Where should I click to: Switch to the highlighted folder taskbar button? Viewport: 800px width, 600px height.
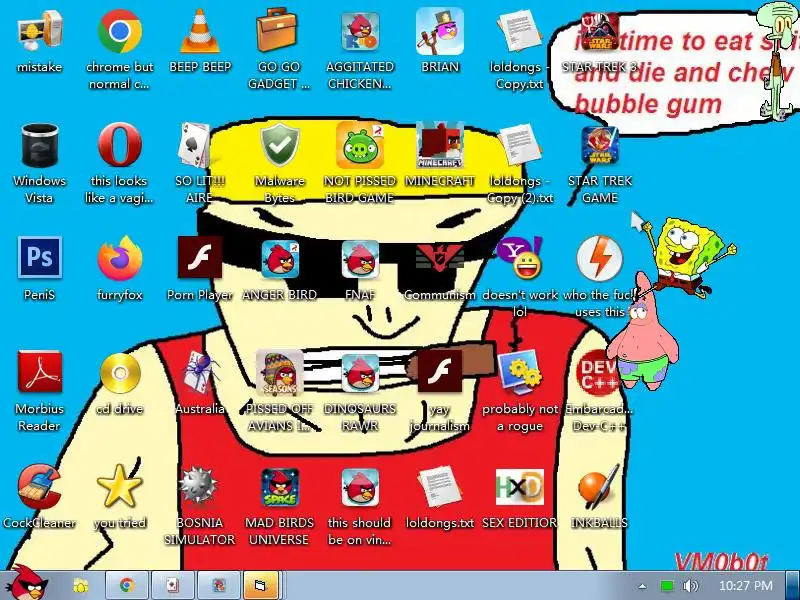[261, 585]
